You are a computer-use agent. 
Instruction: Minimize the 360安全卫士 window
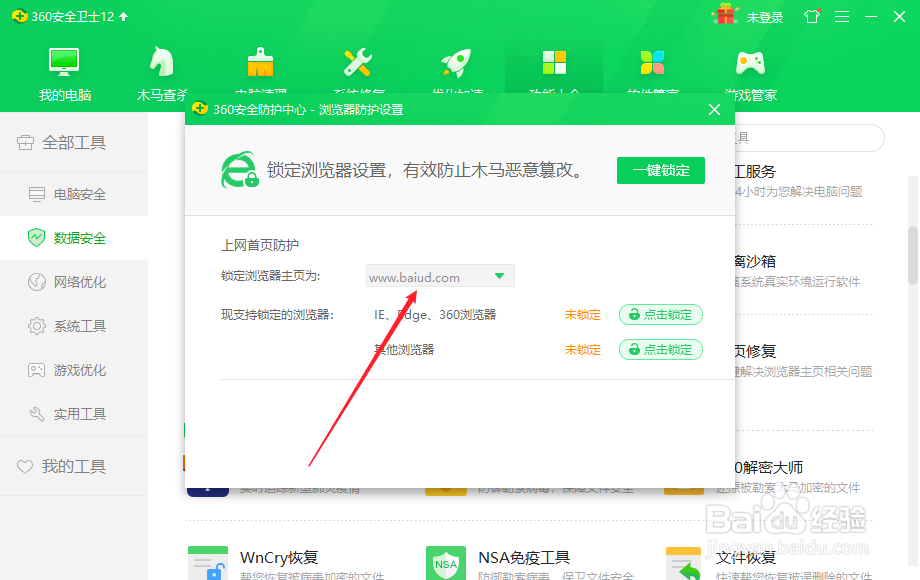pyautogui.click(x=871, y=16)
